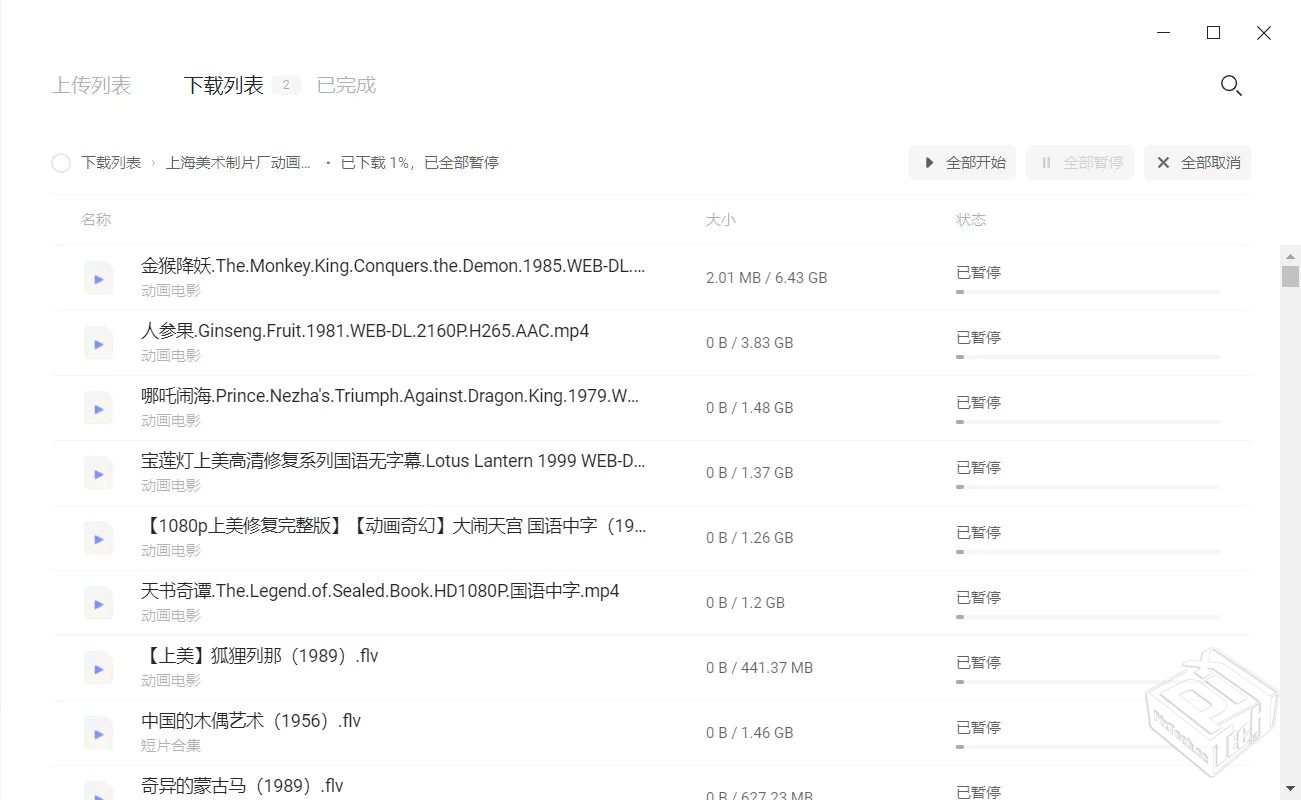Resume 奇异的蒙古马 download with play icon

click(x=98, y=792)
